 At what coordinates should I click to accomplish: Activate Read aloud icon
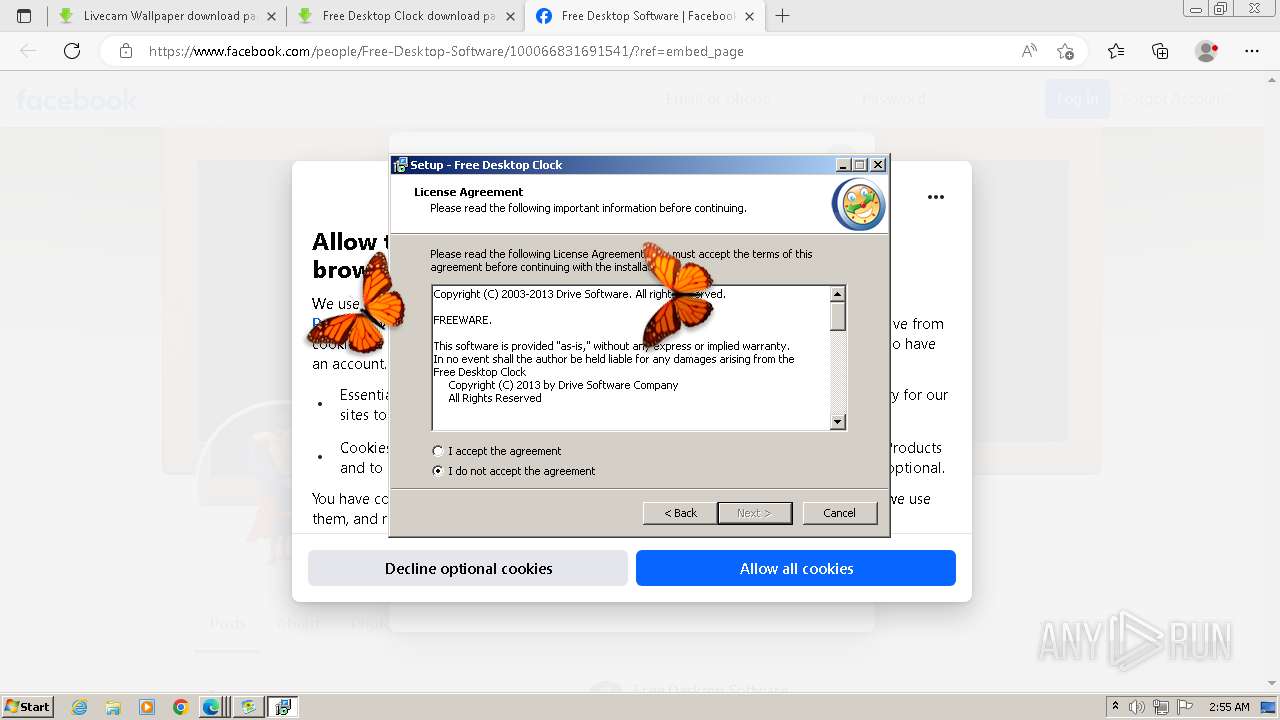pyautogui.click(x=1028, y=51)
